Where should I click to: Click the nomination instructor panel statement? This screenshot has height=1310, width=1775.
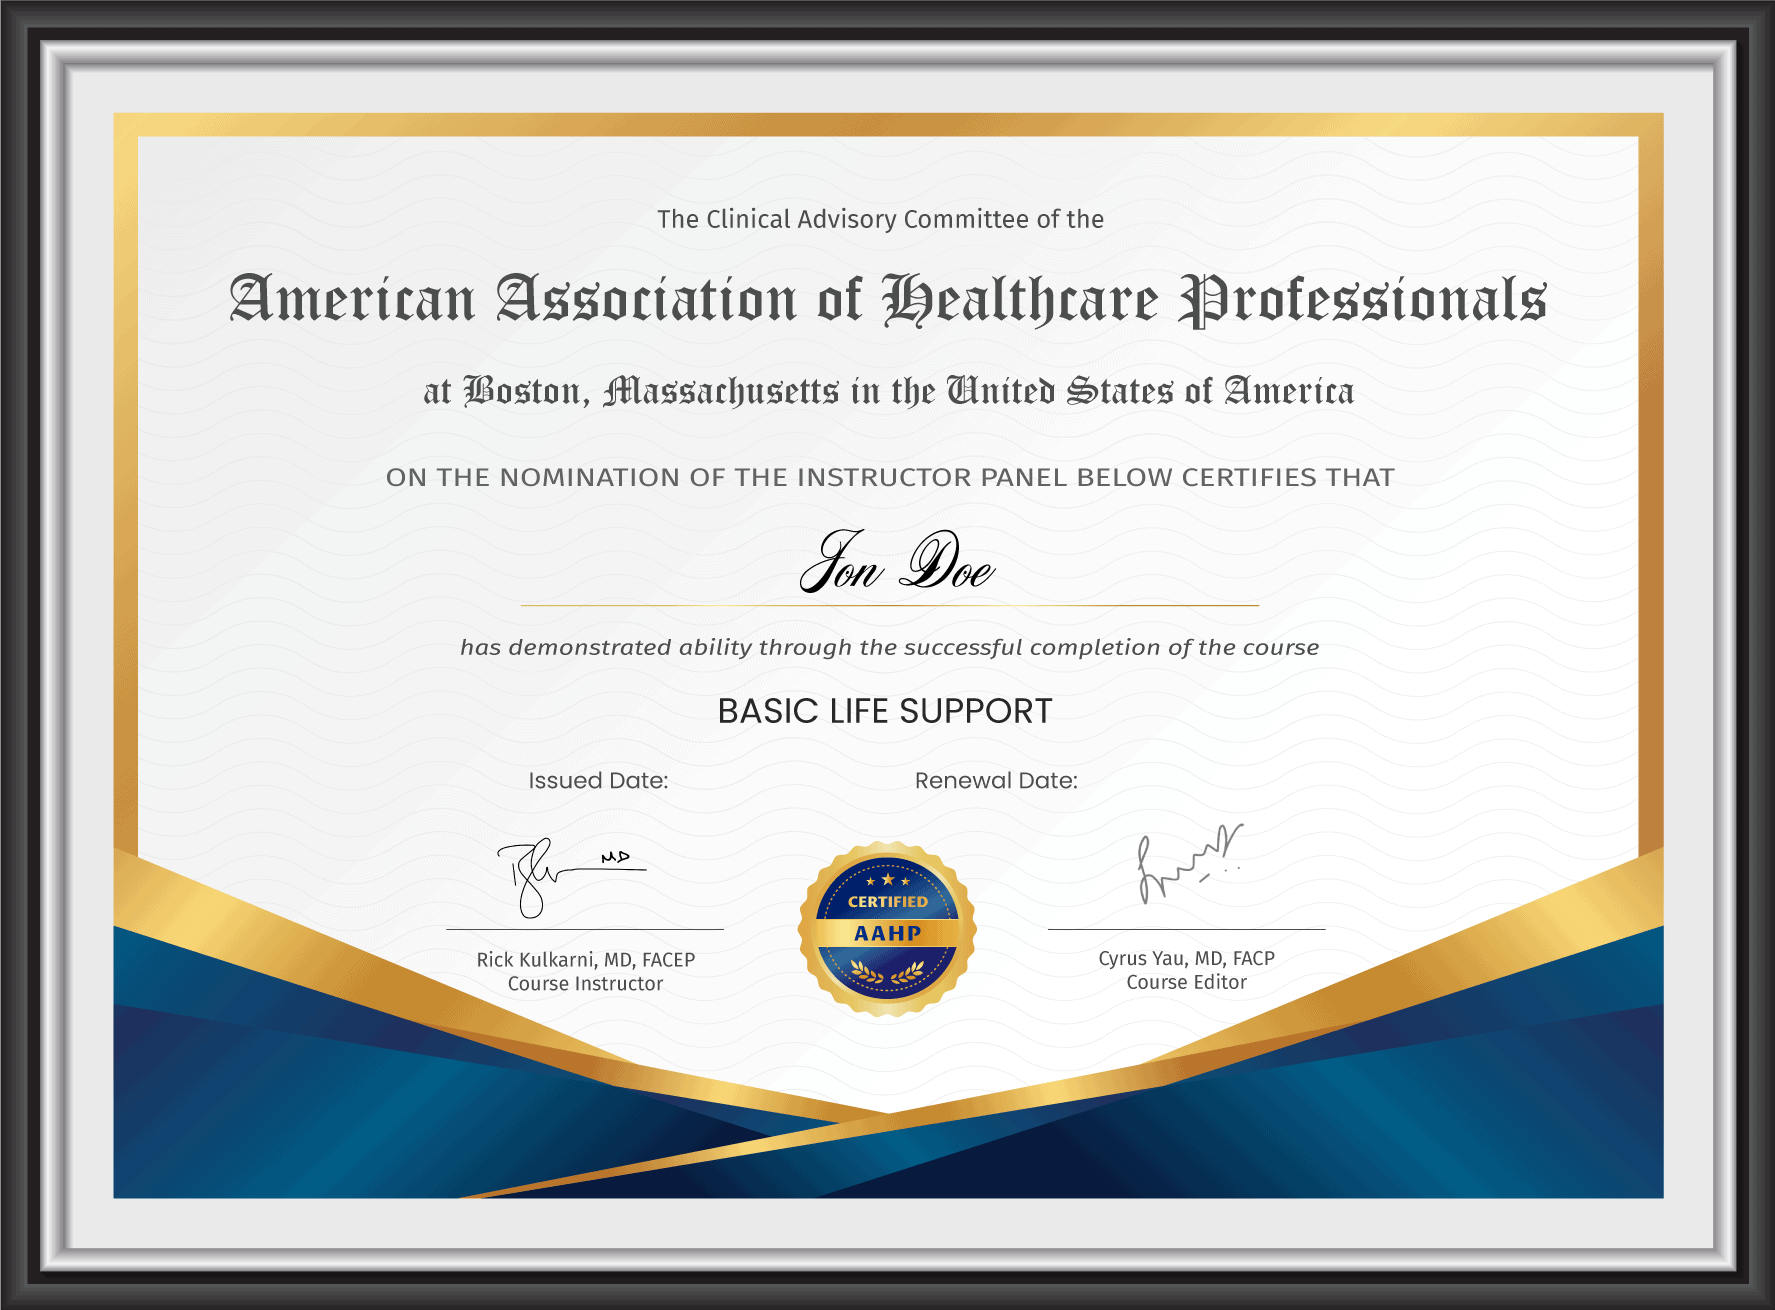(x=888, y=477)
